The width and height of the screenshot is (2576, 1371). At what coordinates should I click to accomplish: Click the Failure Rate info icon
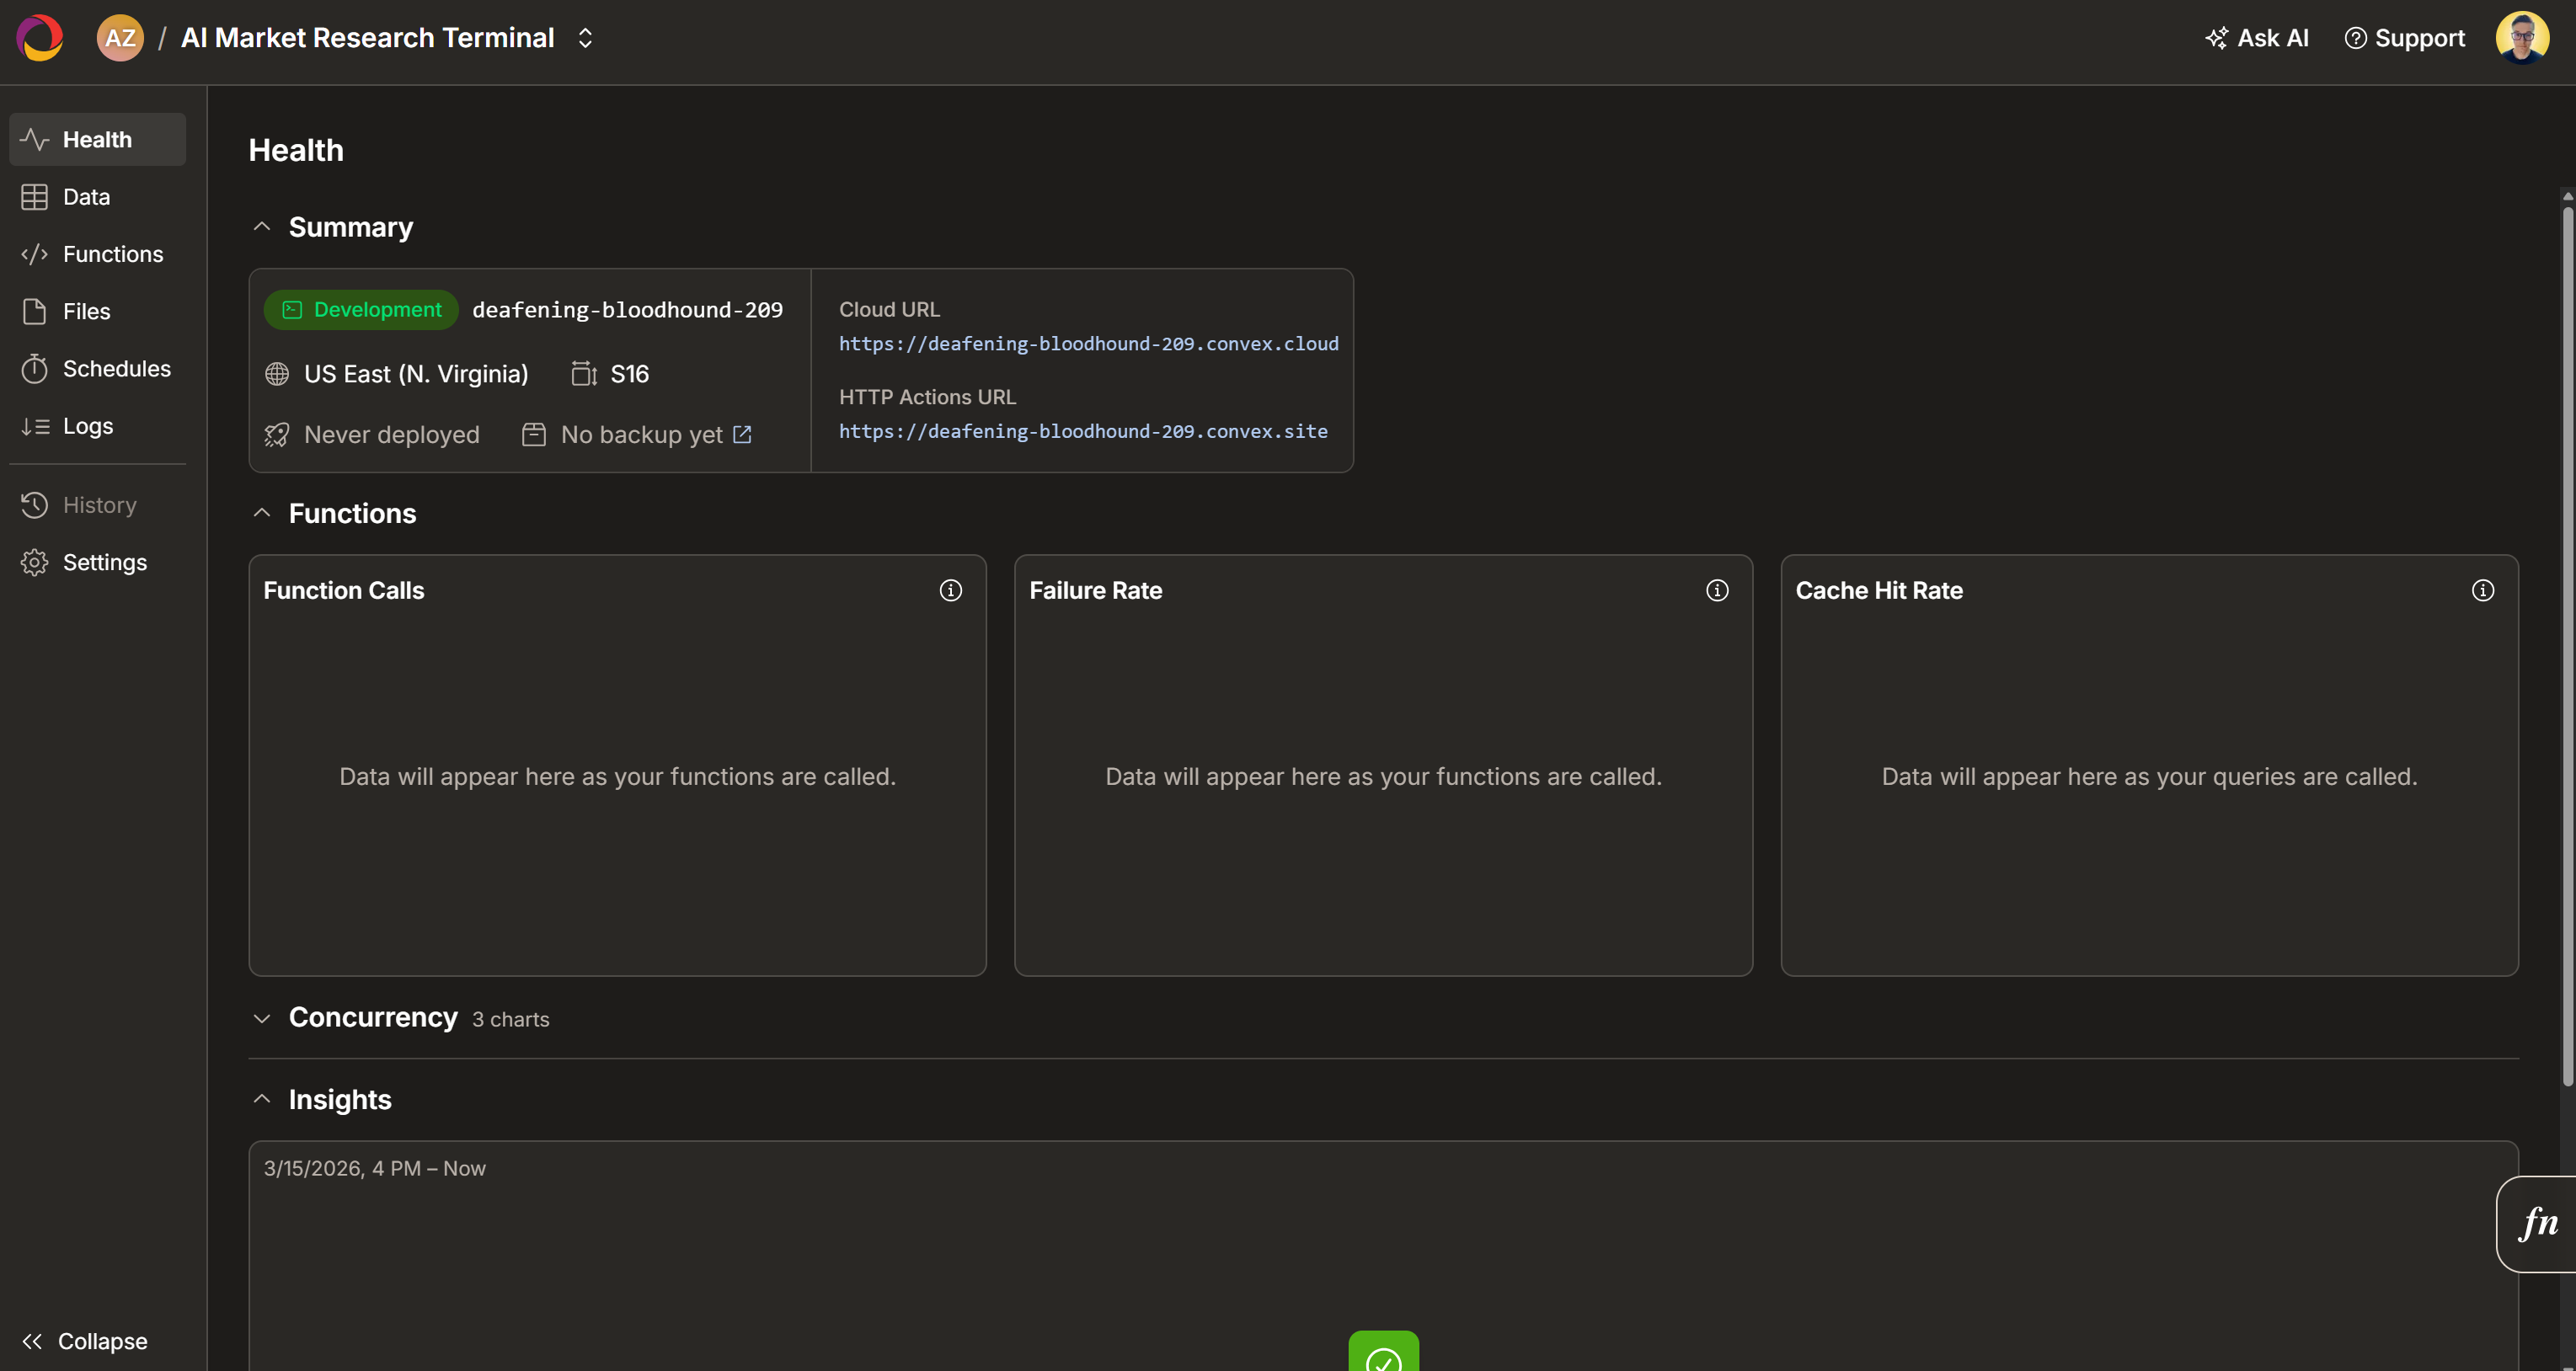coord(1717,590)
